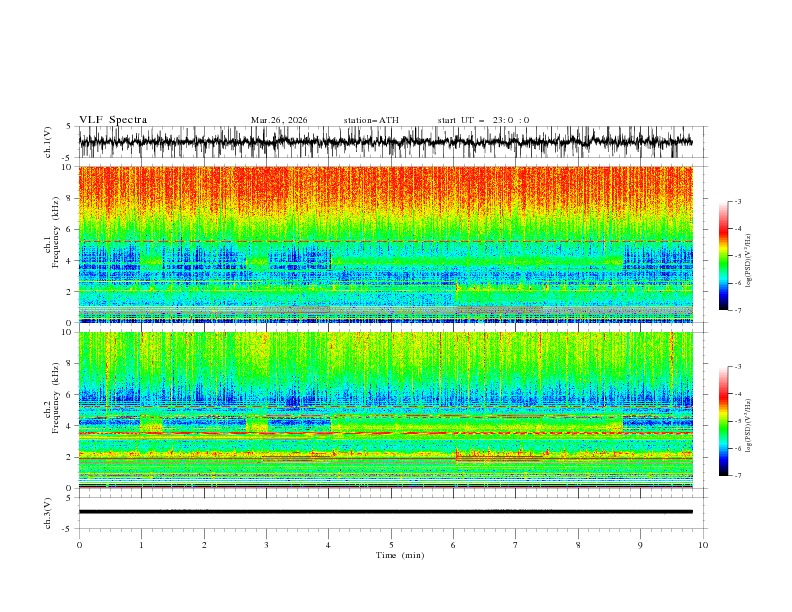Click tick label 3 on Time axis
The image size is (792, 612).
(x=266, y=545)
